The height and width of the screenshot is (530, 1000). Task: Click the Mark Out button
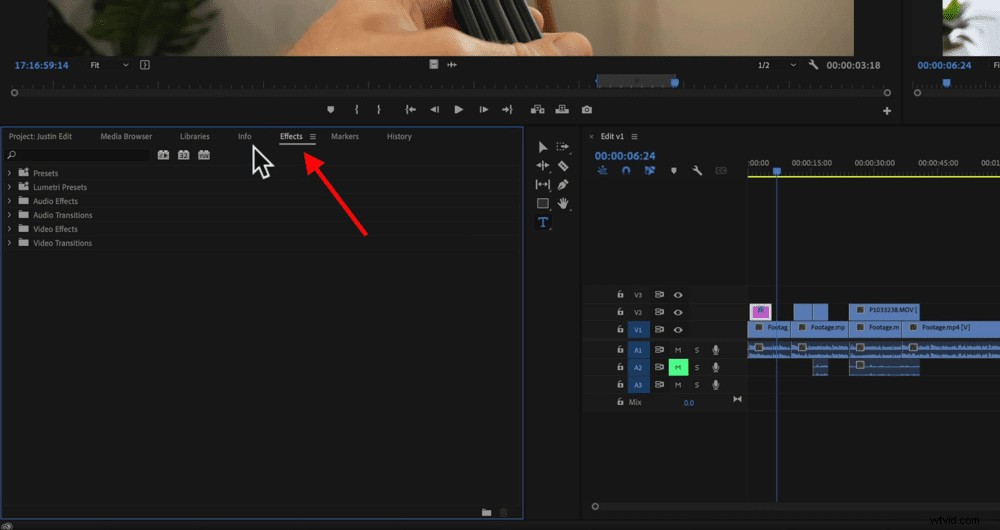(x=379, y=110)
